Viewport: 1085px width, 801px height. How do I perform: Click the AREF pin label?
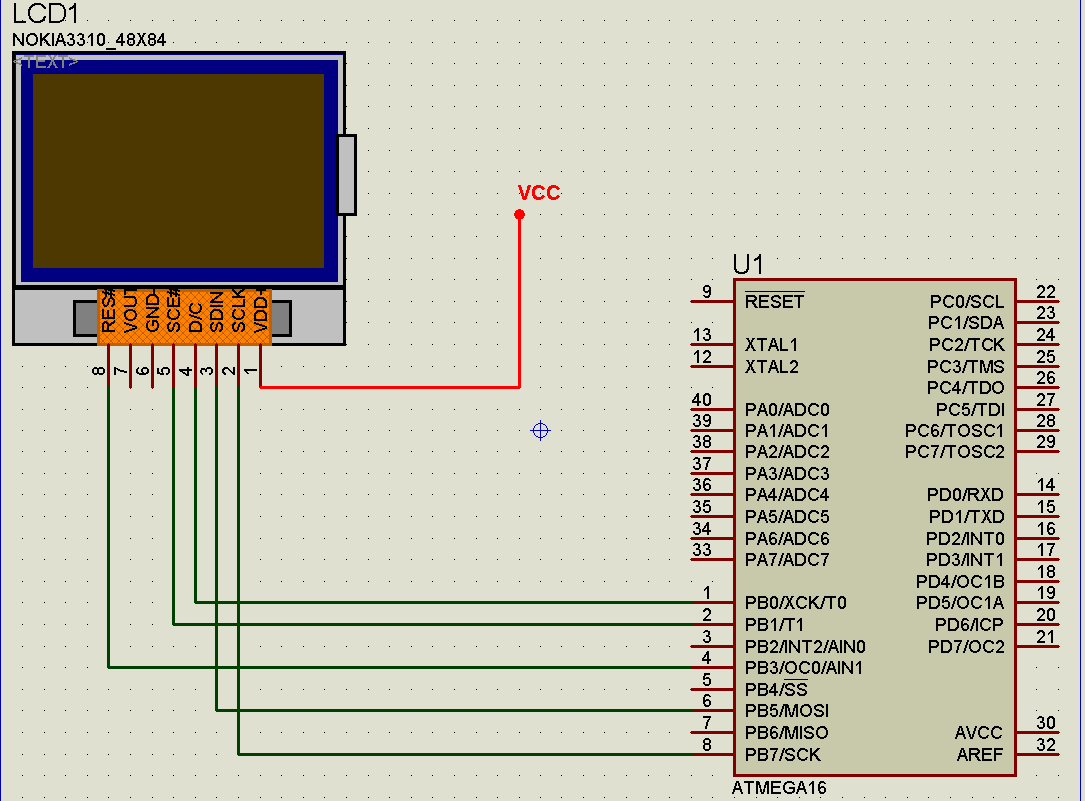[x=979, y=755]
